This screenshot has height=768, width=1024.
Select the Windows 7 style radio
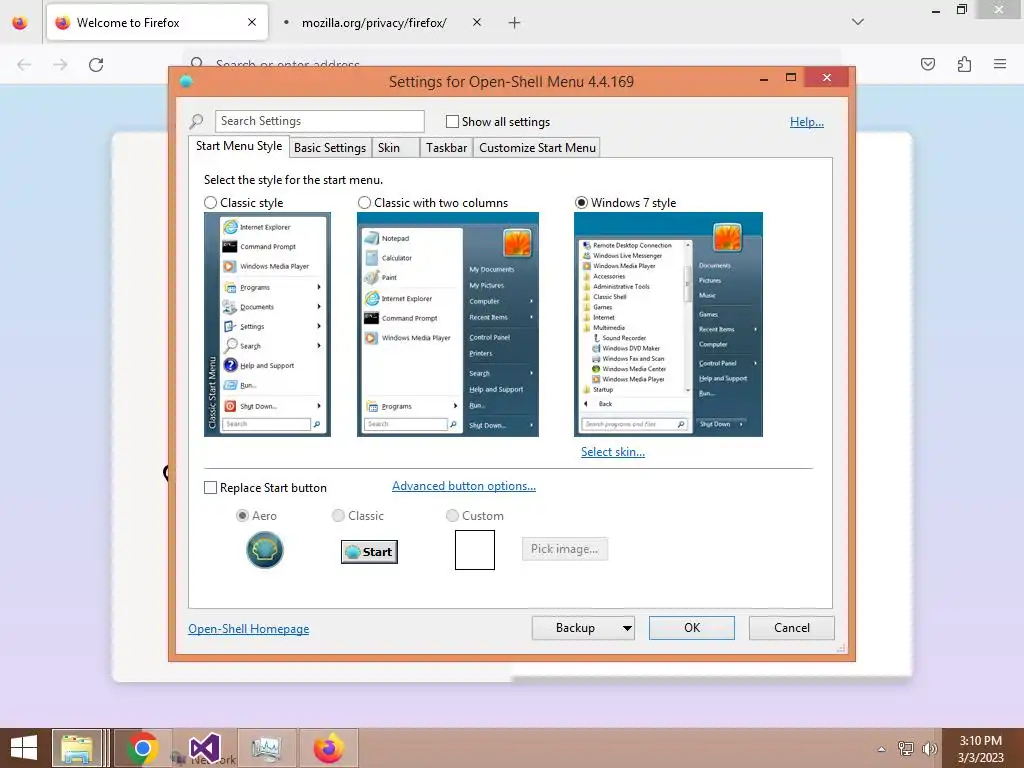pos(581,202)
